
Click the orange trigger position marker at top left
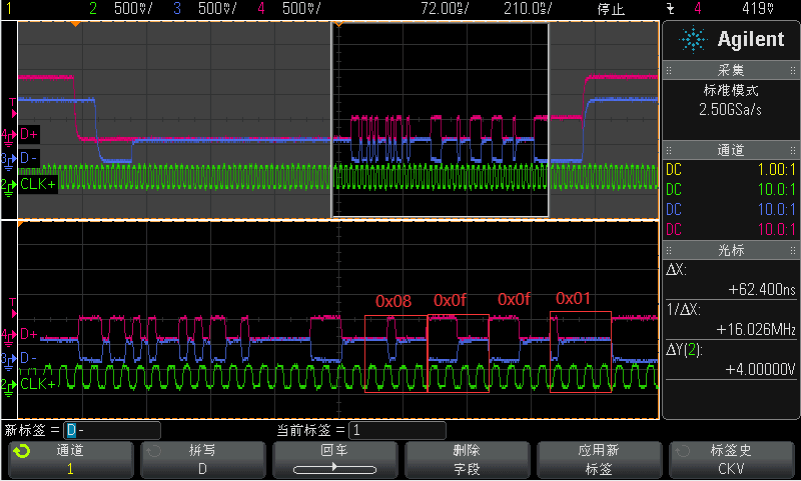[74, 25]
